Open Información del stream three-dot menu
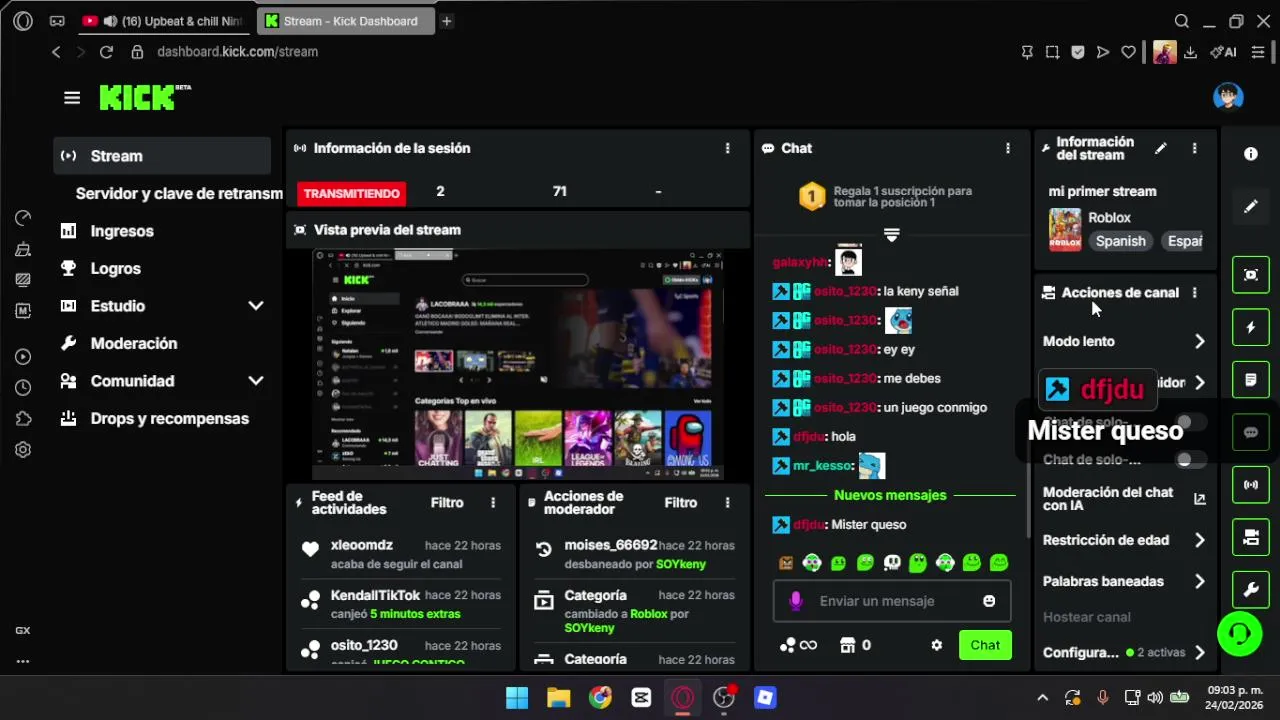The width and height of the screenshot is (1280, 720). tap(1194, 148)
